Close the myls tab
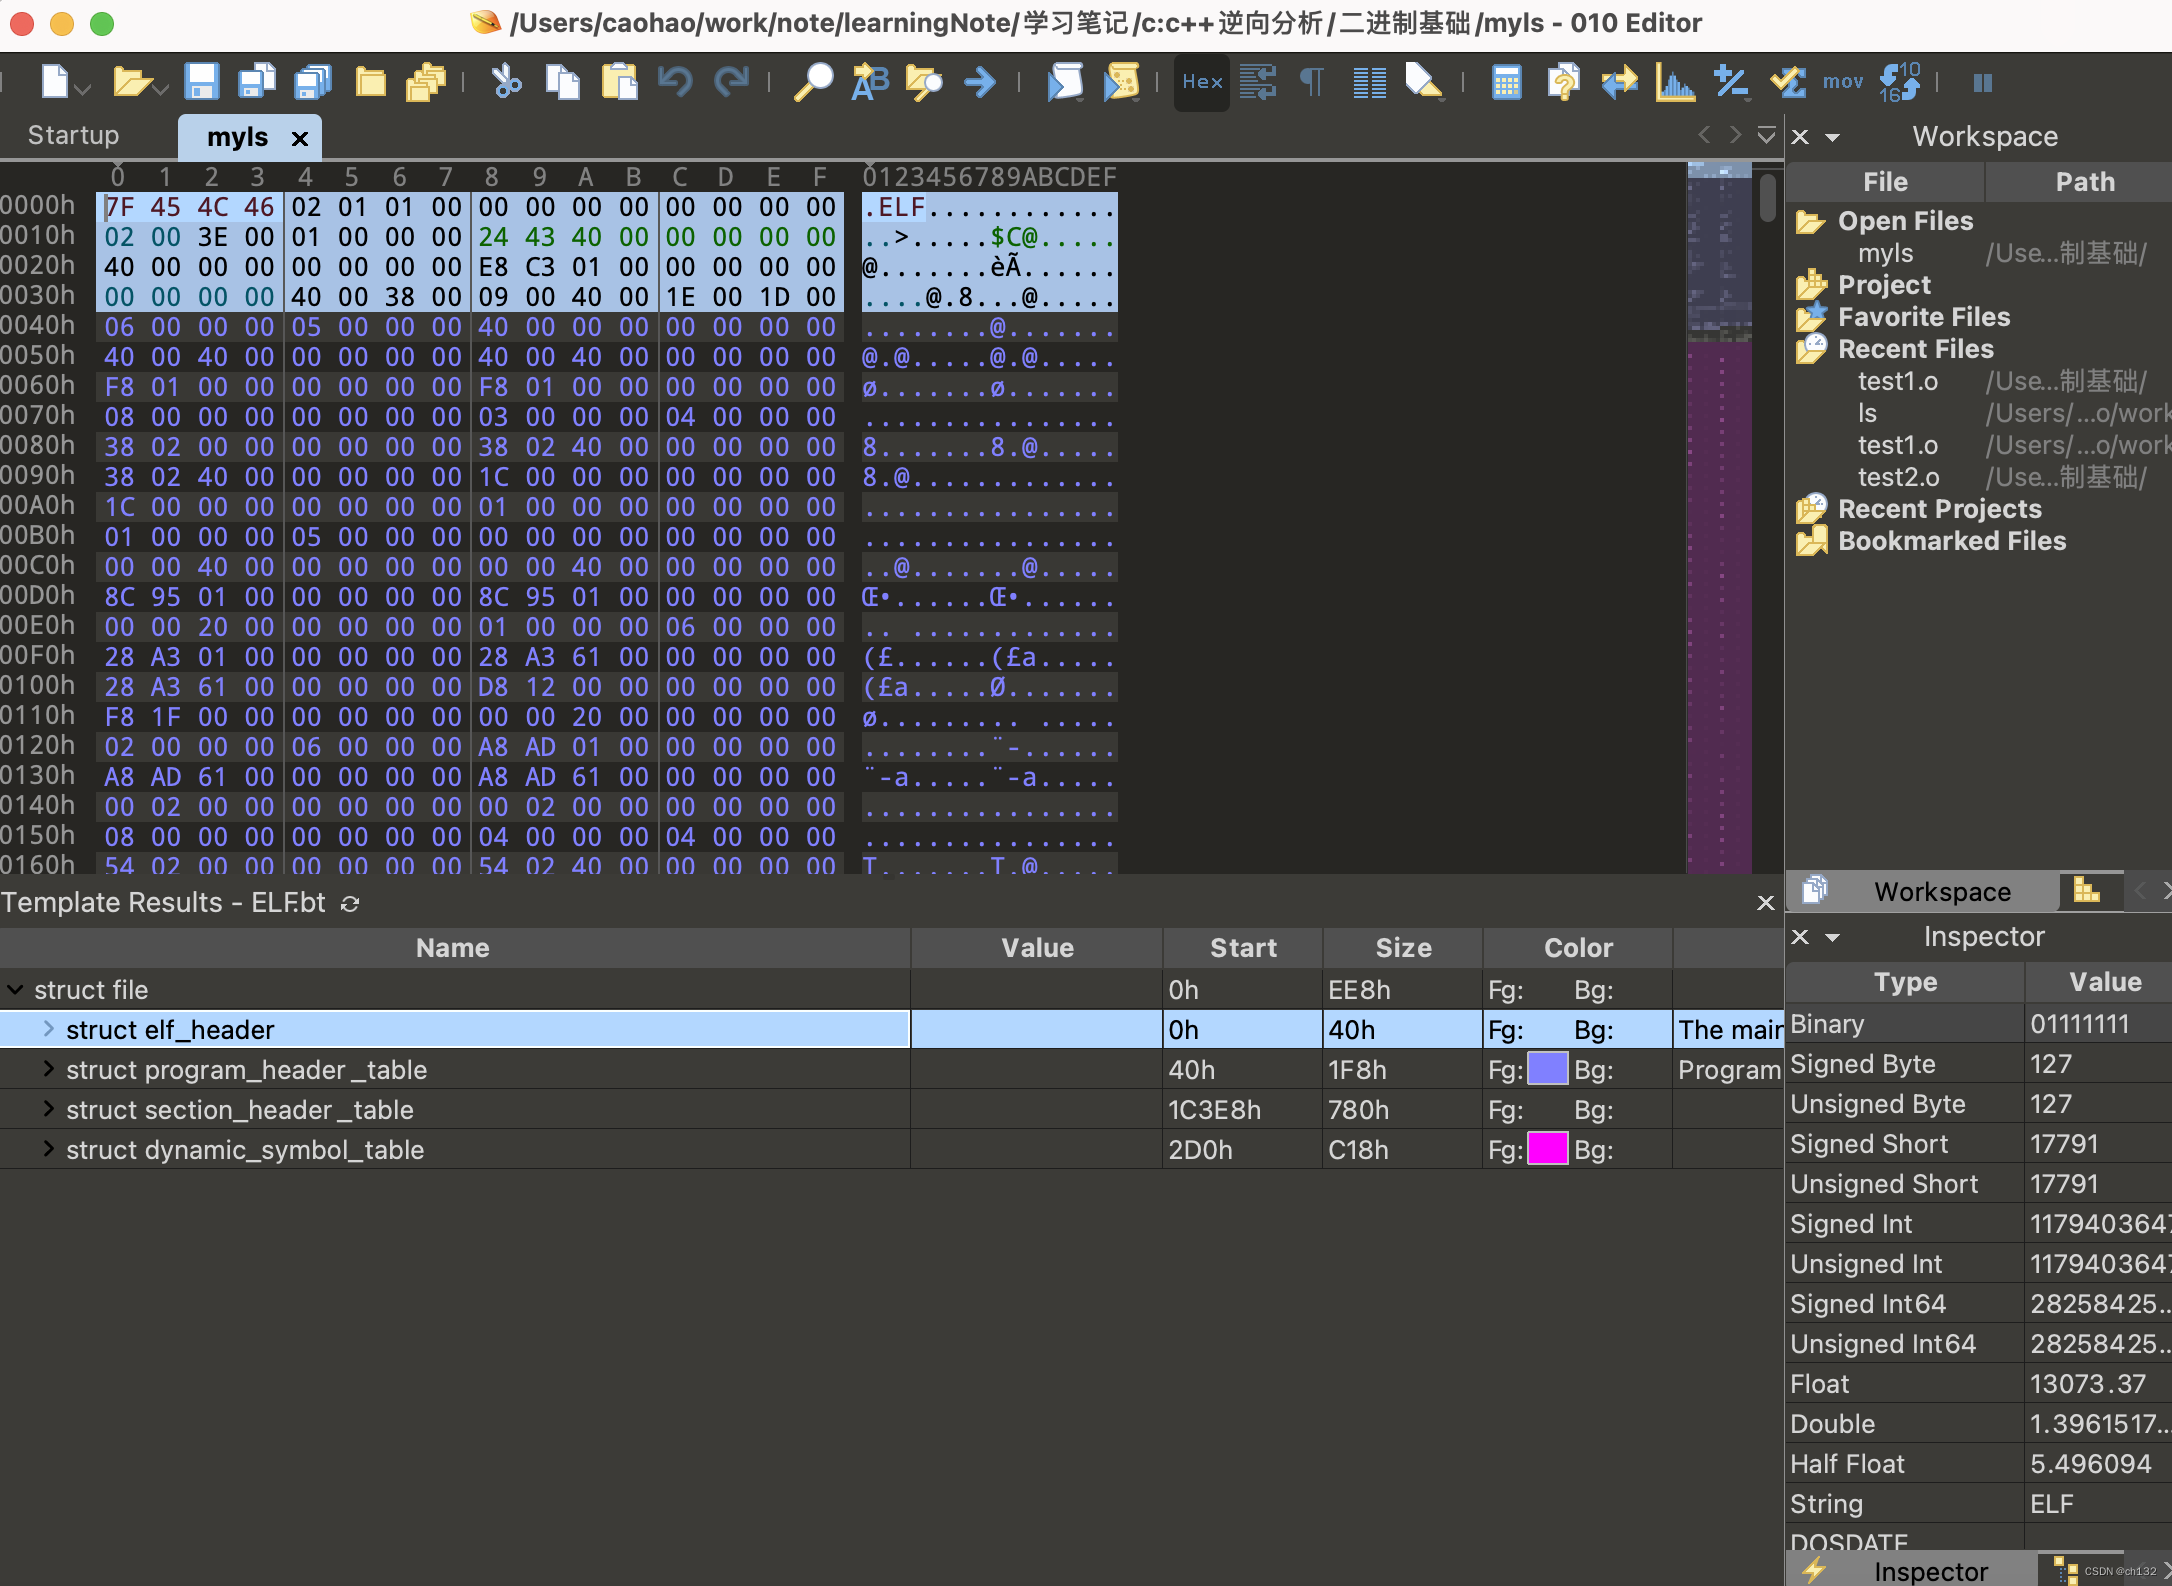 pos(299,139)
